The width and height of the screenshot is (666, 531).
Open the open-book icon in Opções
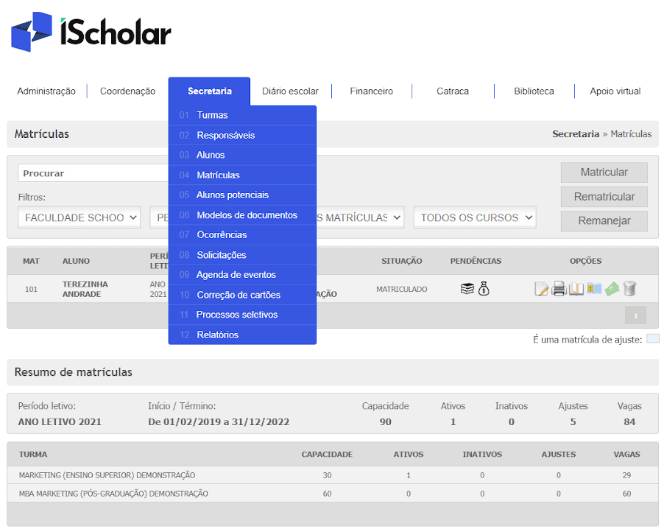[x=576, y=289]
